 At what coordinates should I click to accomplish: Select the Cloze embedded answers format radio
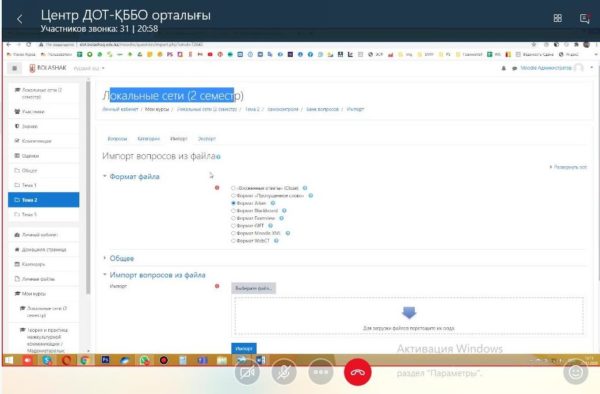pyautogui.click(x=233, y=188)
